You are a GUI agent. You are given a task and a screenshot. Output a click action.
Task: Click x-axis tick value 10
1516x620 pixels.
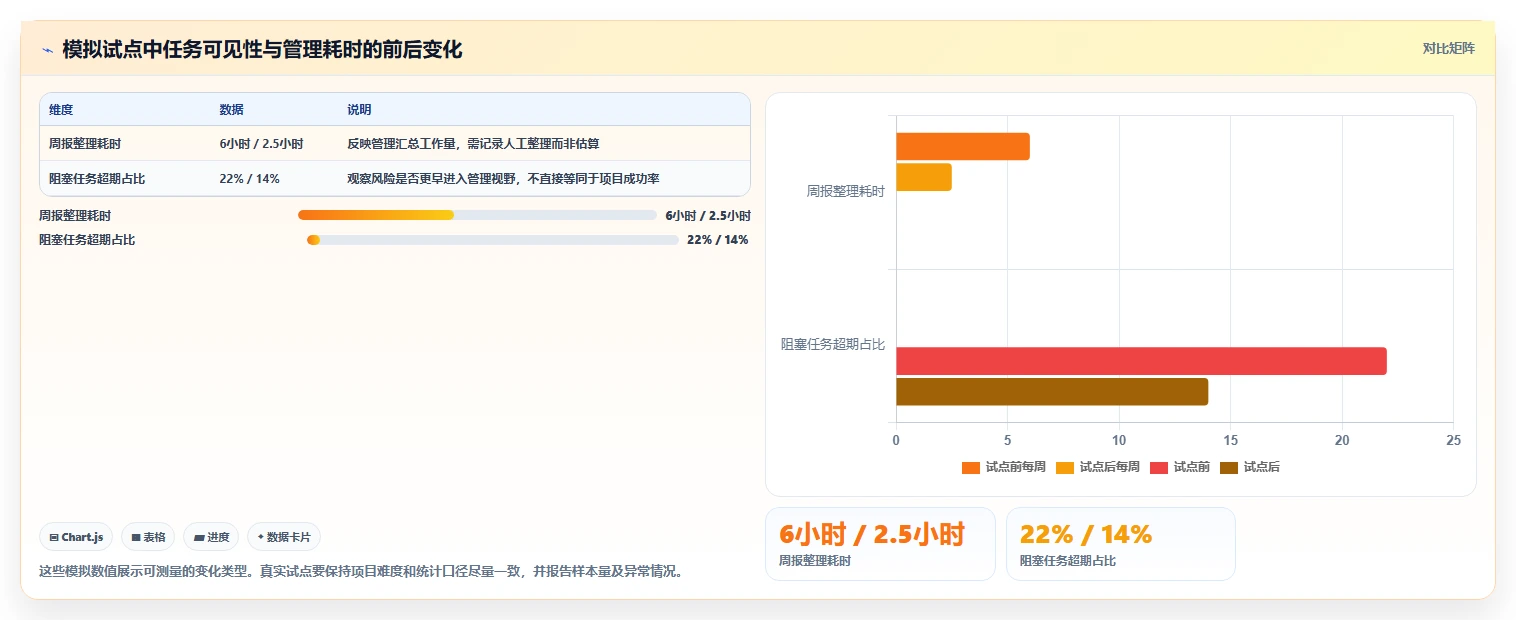(1119, 441)
